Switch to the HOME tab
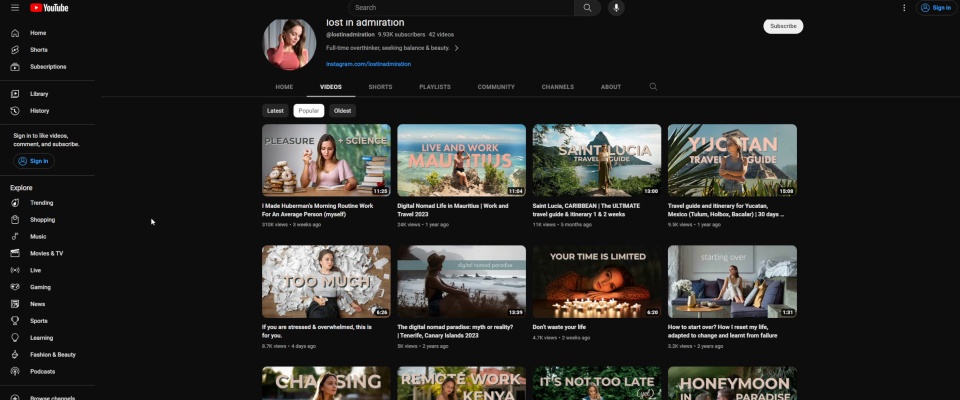 [x=284, y=87]
